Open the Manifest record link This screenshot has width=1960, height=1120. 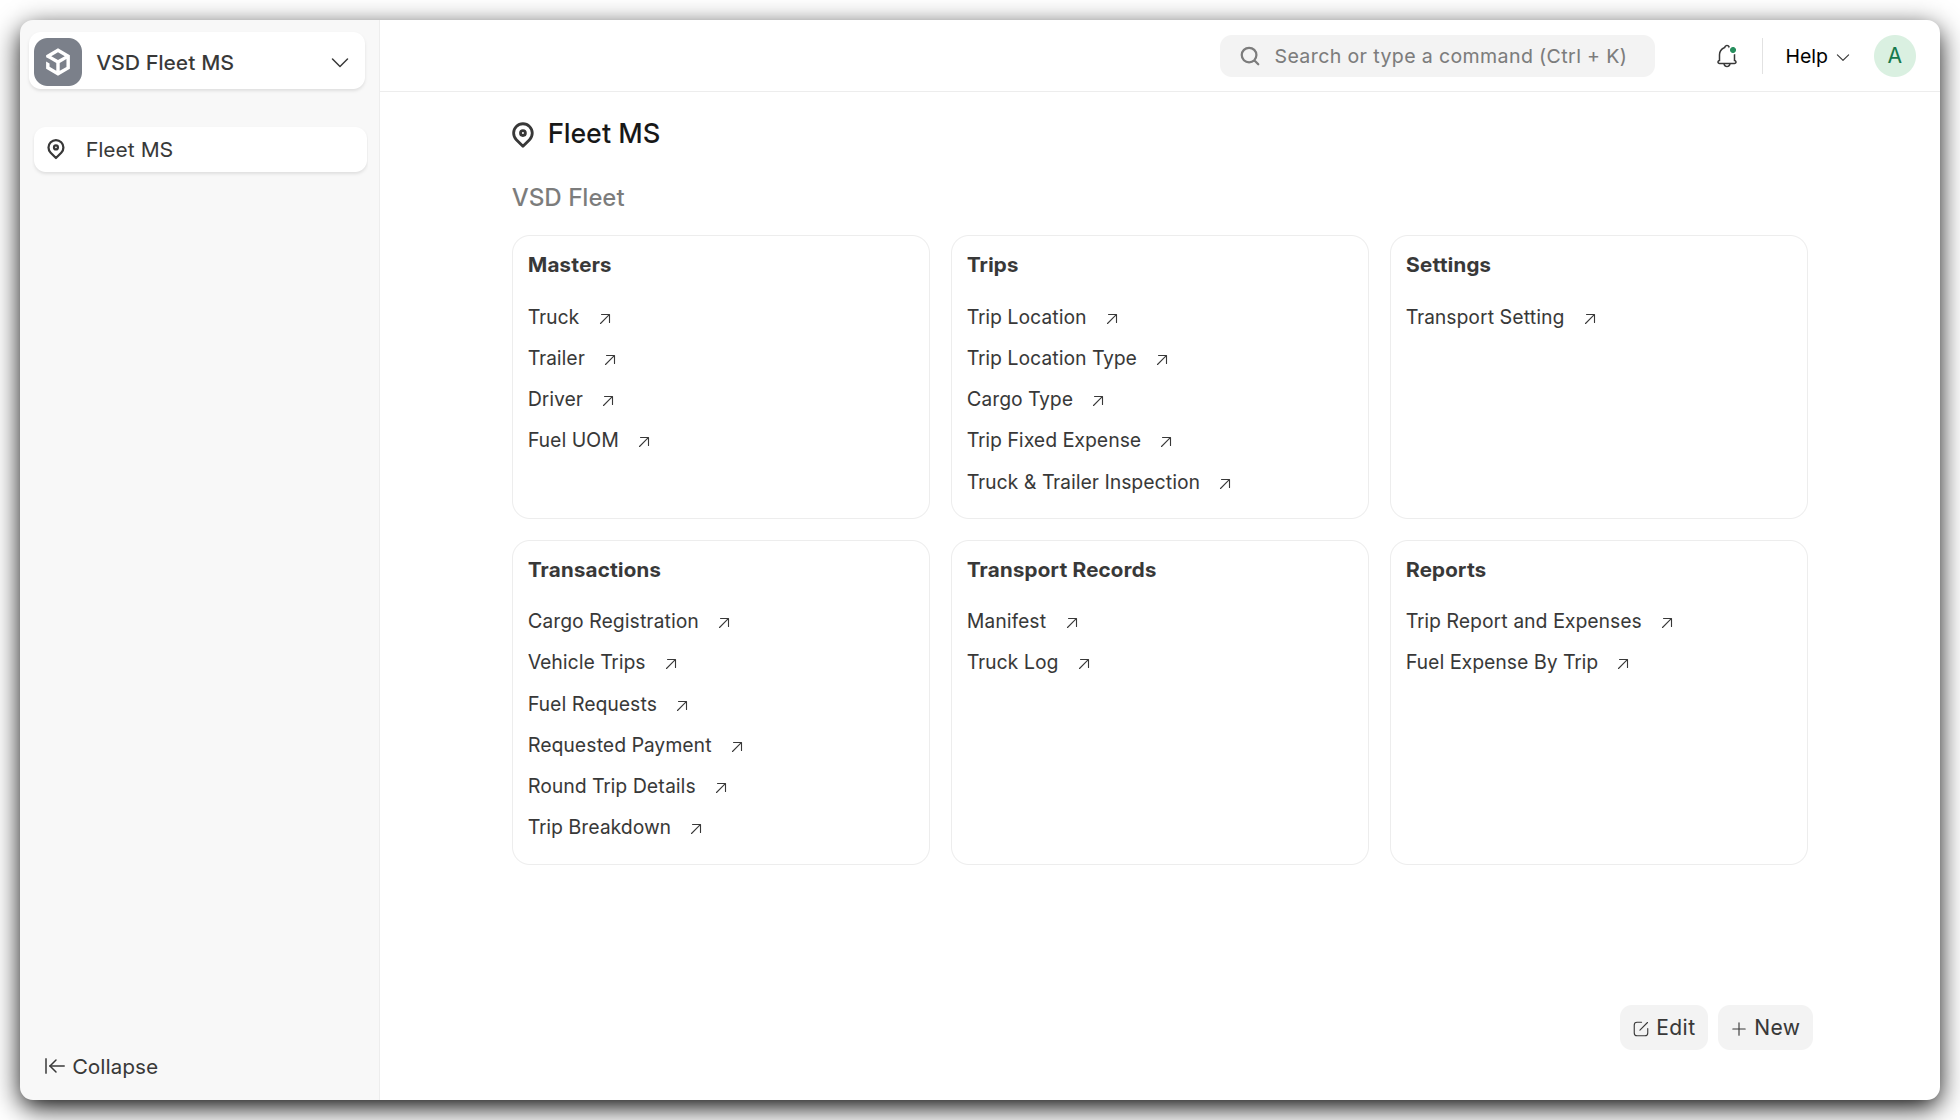point(1006,621)
